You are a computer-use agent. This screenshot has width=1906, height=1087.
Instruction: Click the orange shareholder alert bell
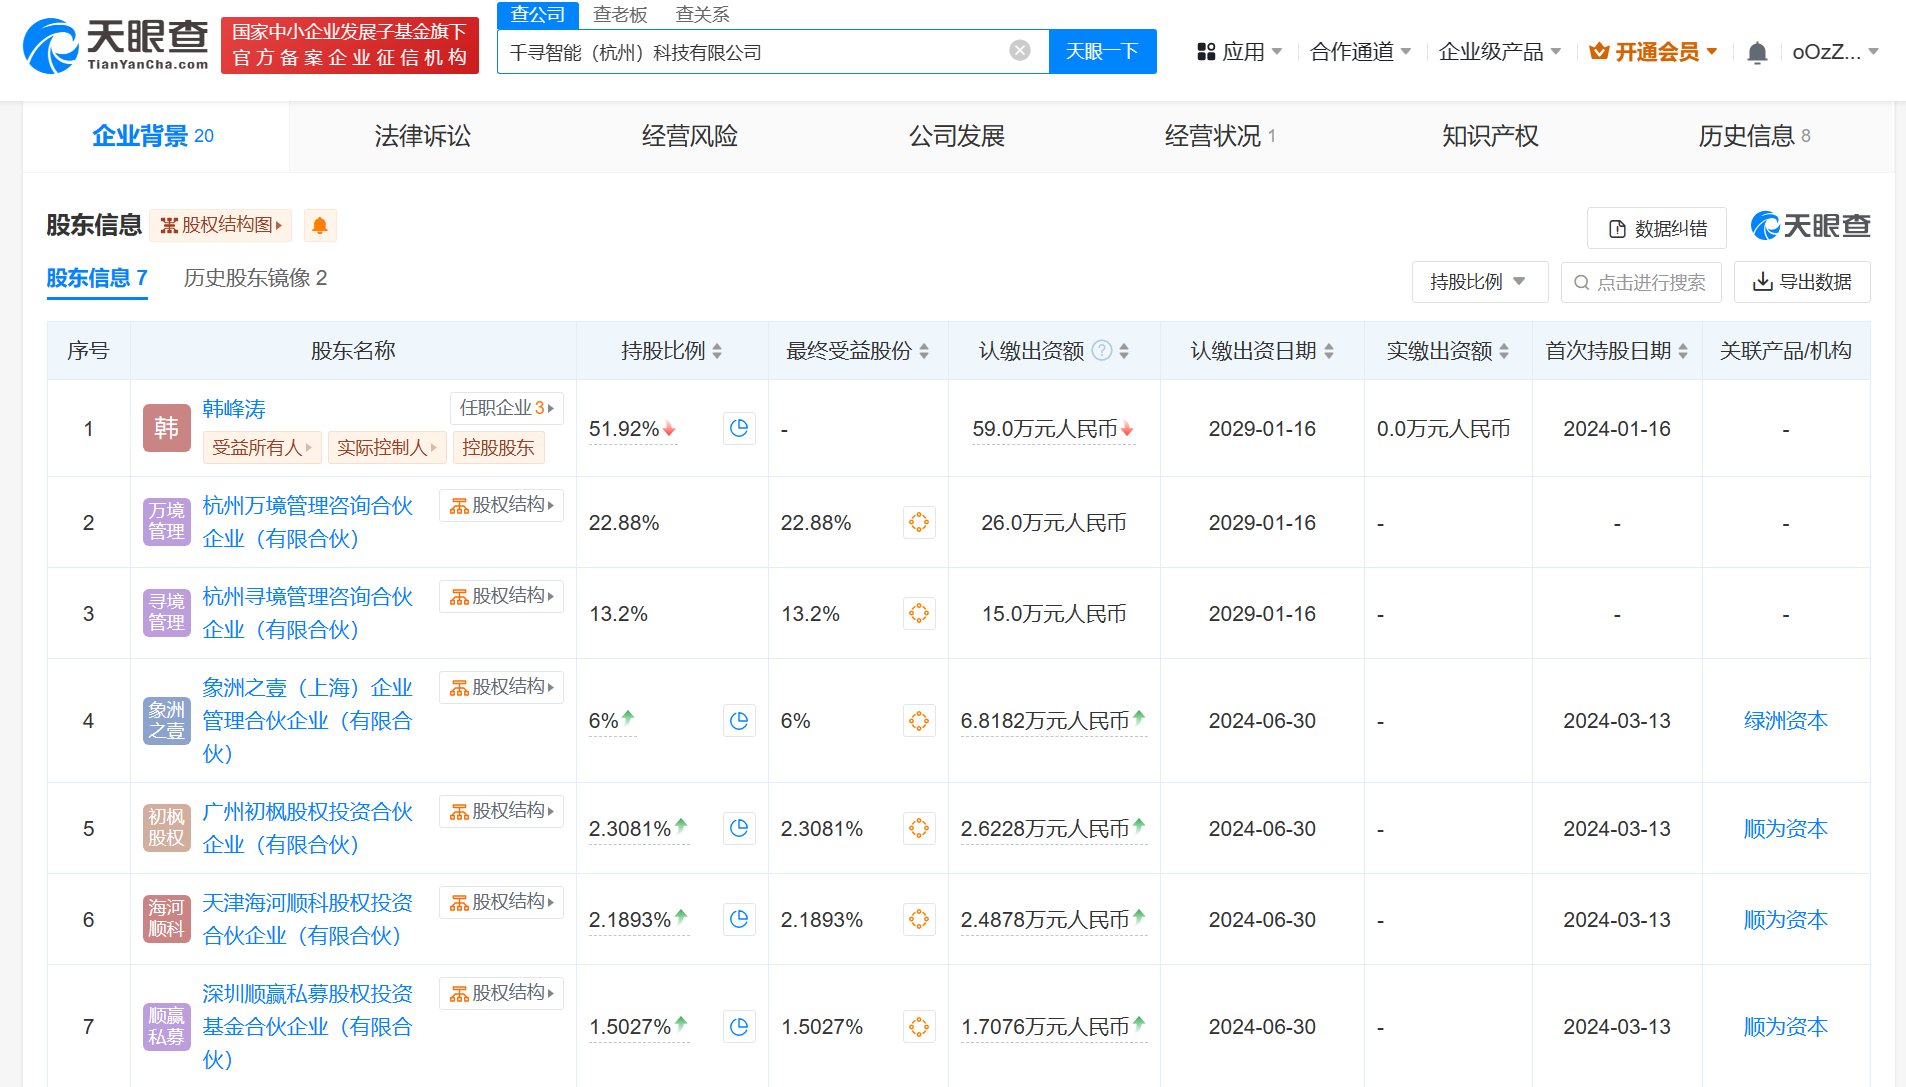[320, 226]
